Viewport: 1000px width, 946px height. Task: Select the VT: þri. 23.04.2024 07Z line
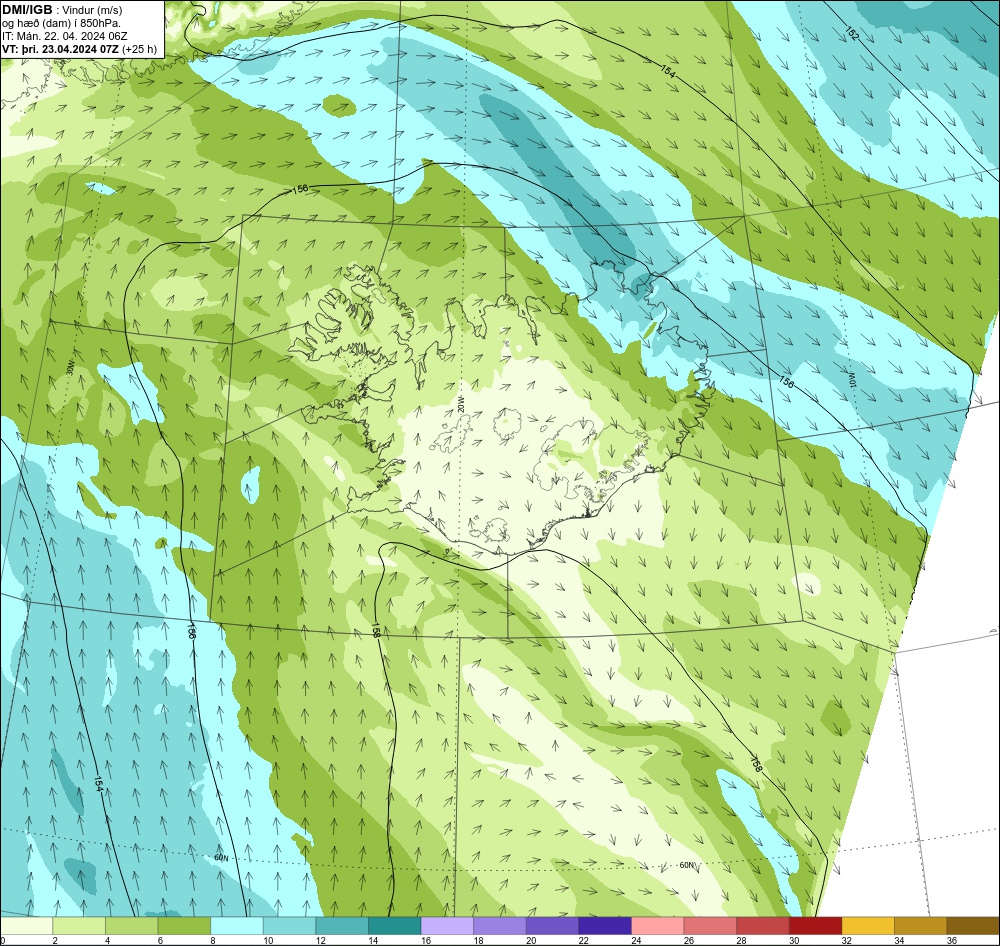[x=61, y=49]
